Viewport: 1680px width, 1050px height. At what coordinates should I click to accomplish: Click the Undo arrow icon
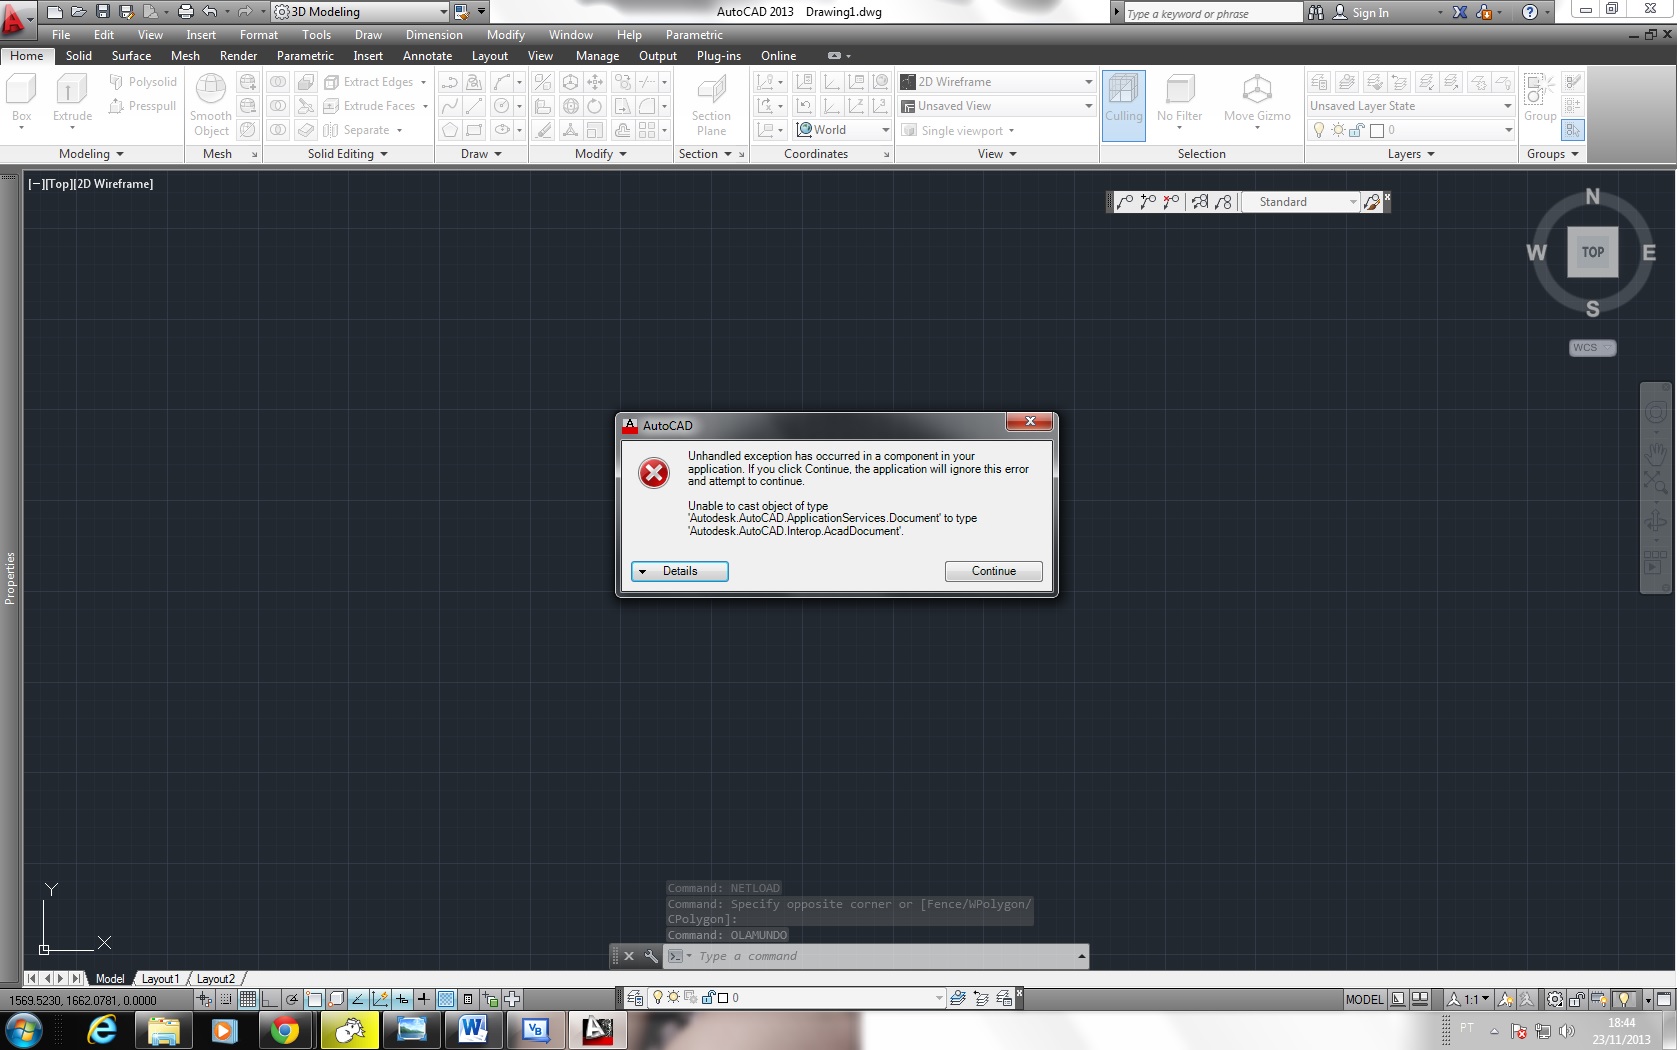pos(209,12)
